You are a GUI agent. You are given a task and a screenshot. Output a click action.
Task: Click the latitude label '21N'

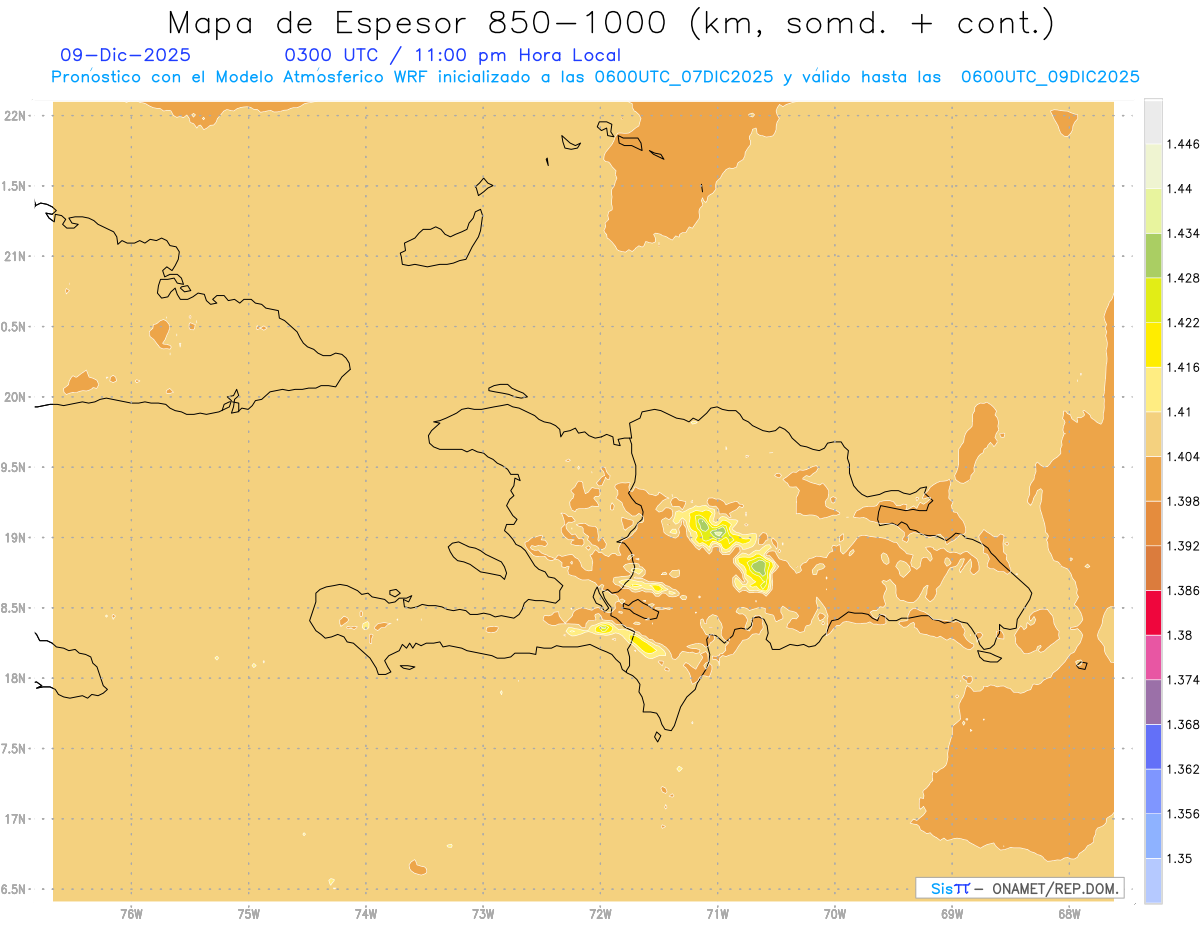point(15,256)
